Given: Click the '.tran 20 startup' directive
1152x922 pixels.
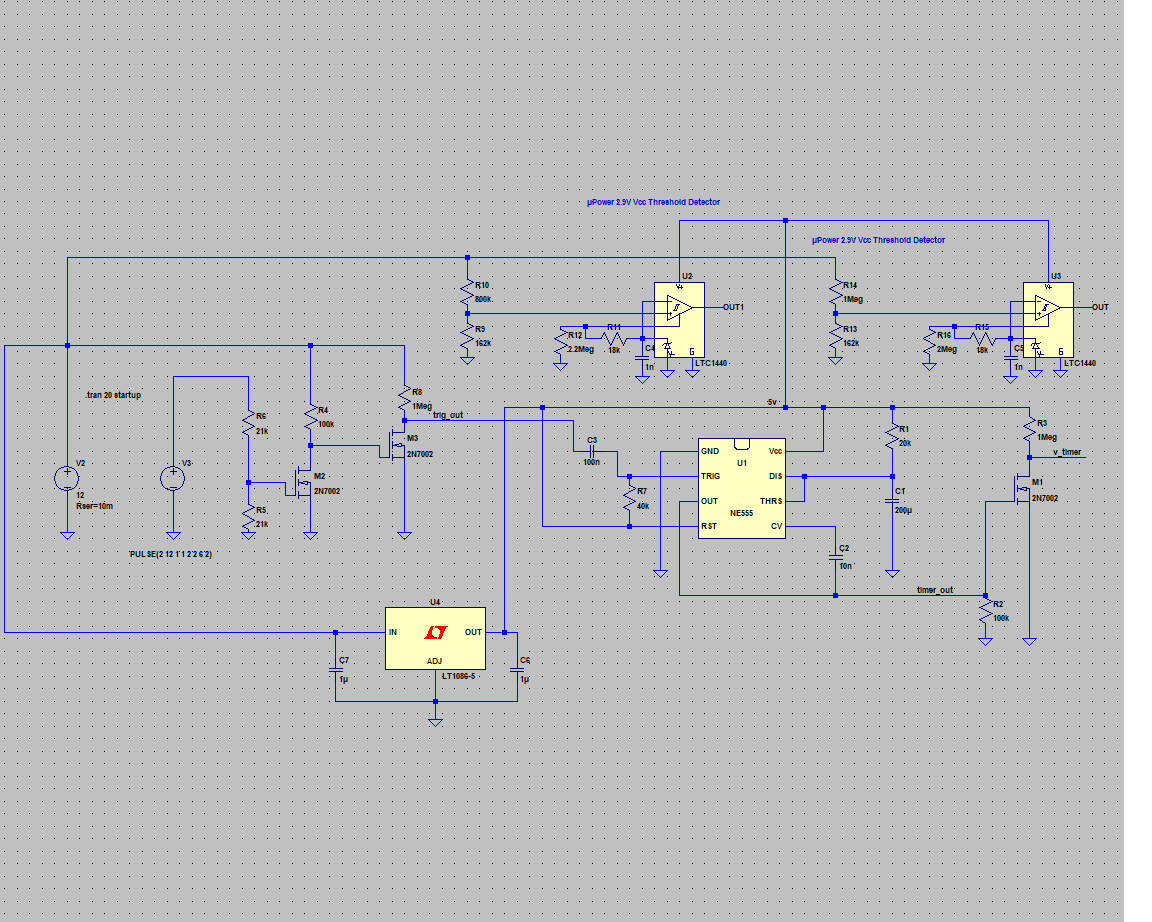Looking at the screenshot, I should pyautogui.click(x=113, y=395).
